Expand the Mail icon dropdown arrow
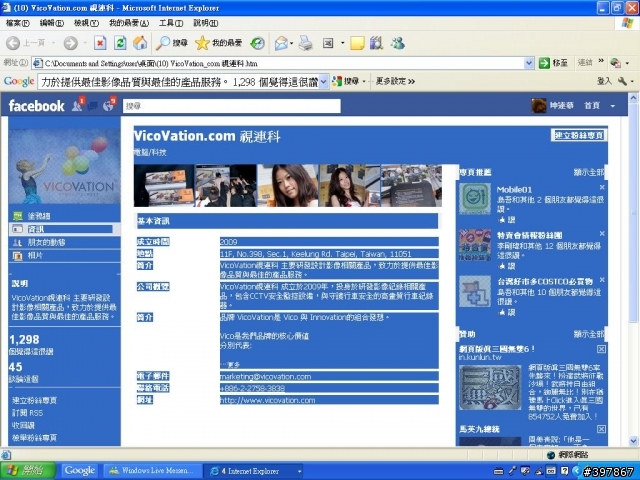 [292, 43]
